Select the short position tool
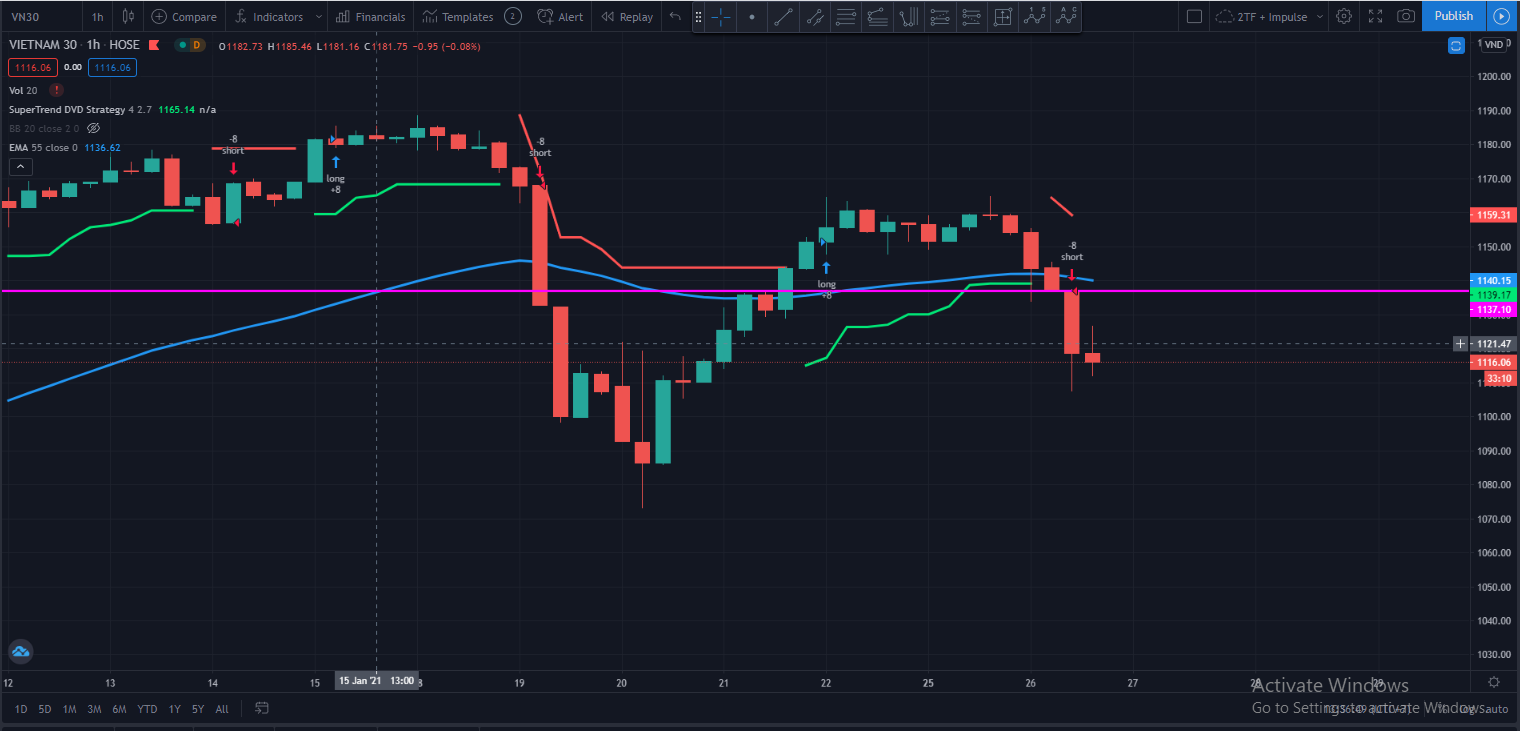The height and width of the screenshot is (731, 1520). [970, 16]
